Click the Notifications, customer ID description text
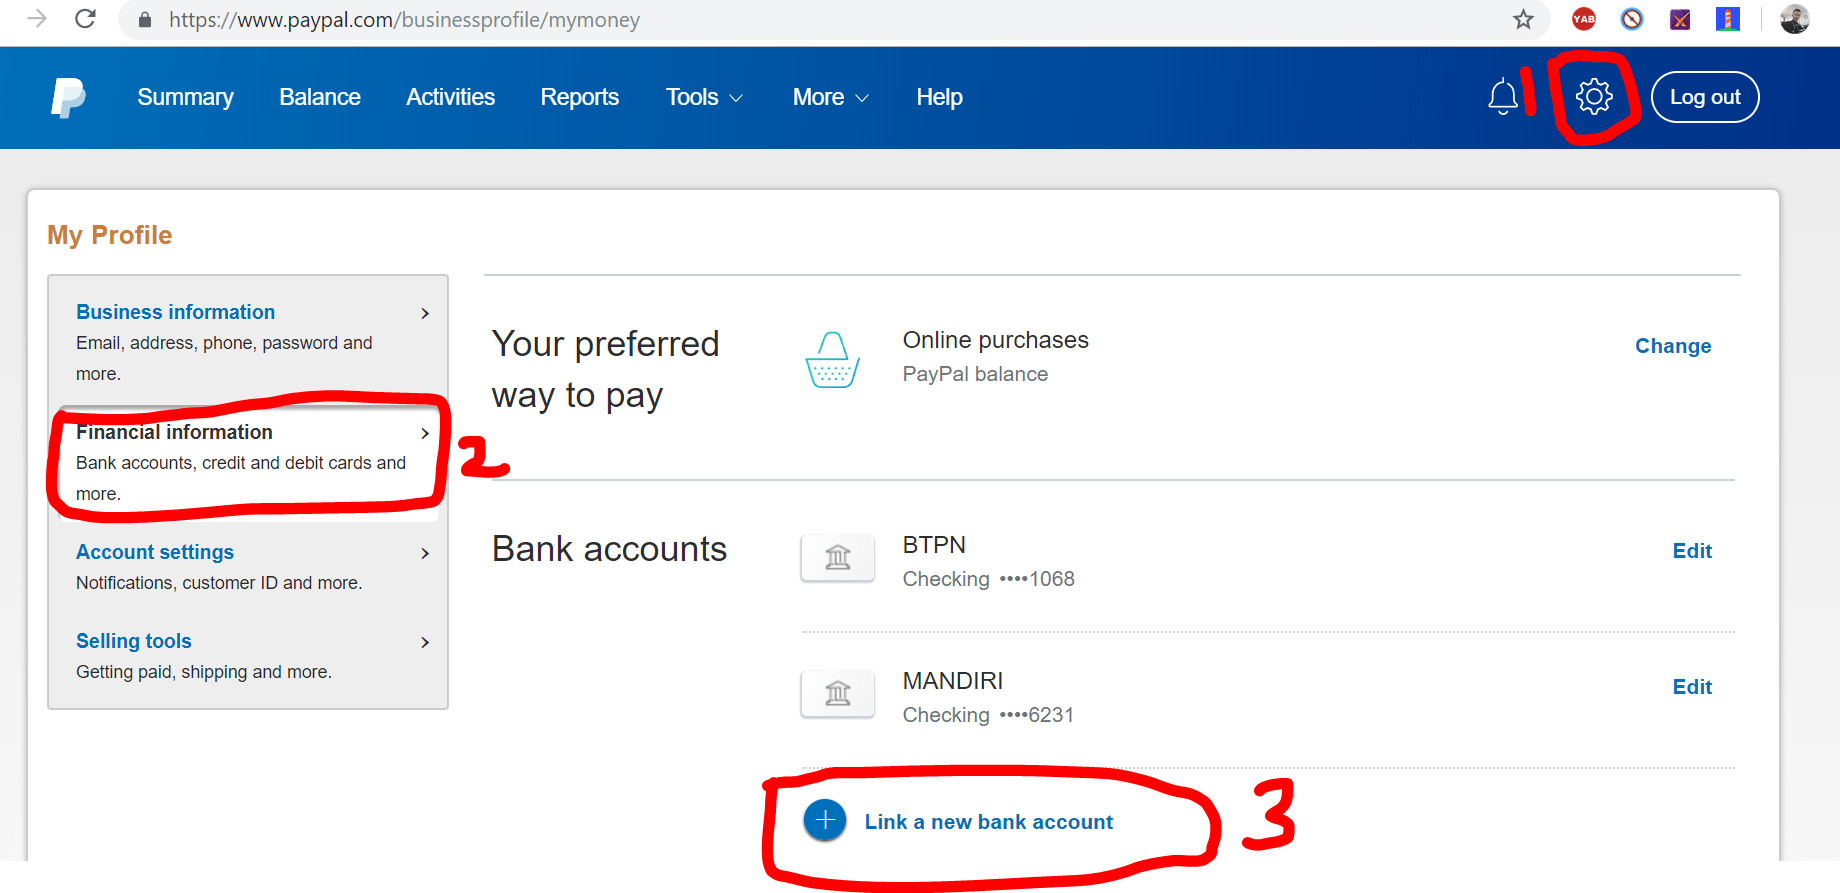 (219, 583)
